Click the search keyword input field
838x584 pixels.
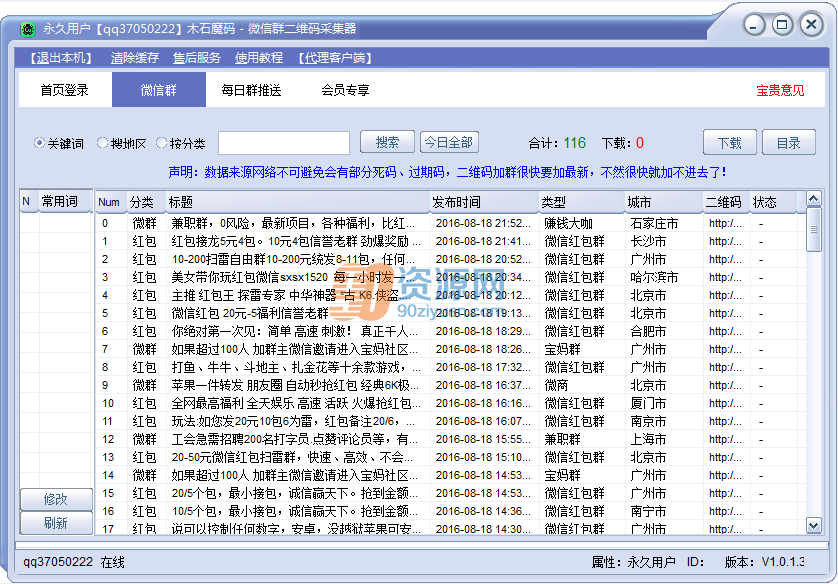284,143
